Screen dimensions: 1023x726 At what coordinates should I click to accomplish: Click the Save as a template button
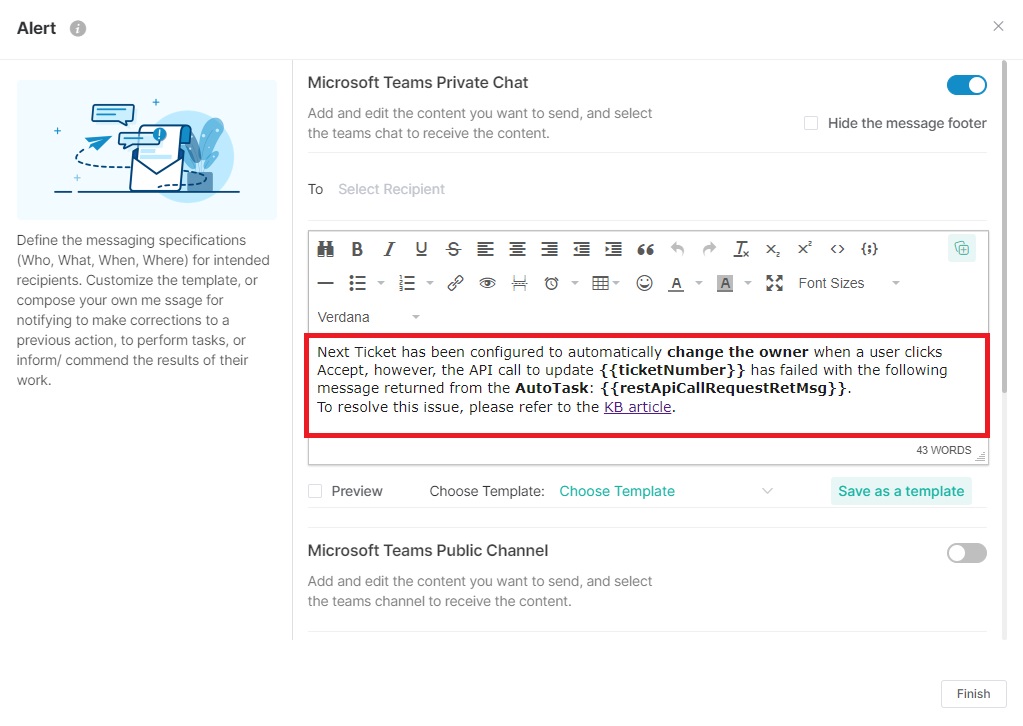(900, 491)
